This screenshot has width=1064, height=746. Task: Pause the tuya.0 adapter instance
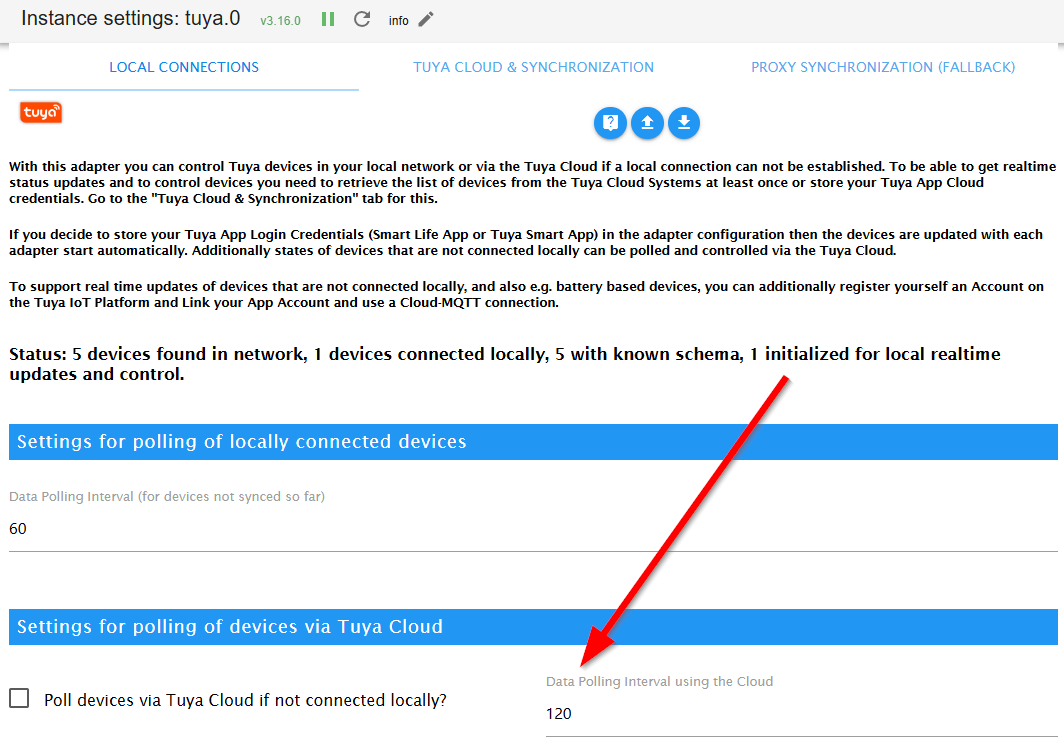(x=328, y=19)
